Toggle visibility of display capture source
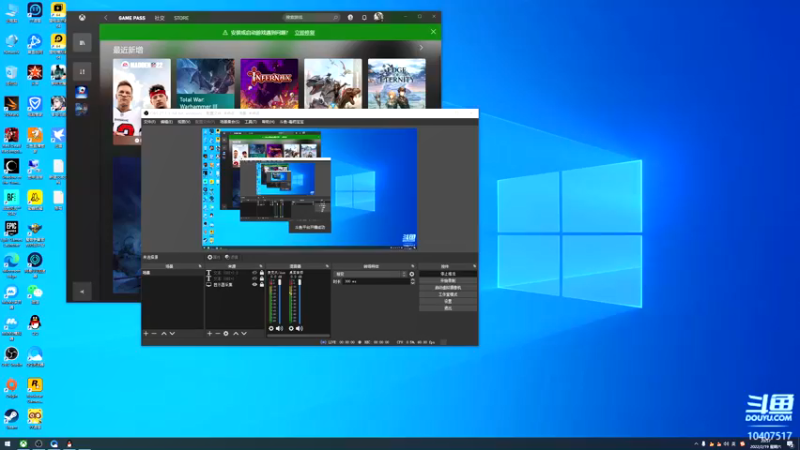 tap(255, 285)
